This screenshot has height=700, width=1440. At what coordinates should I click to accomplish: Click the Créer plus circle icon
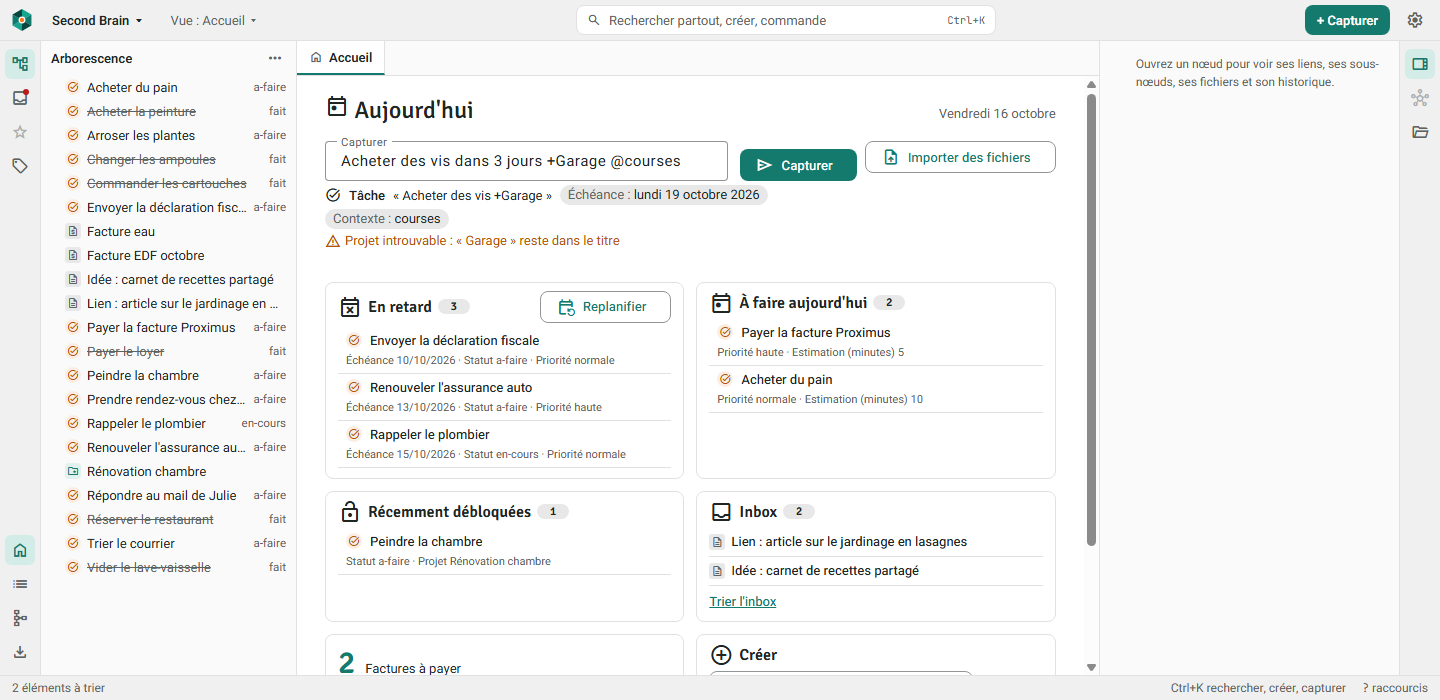click(721, 655)
